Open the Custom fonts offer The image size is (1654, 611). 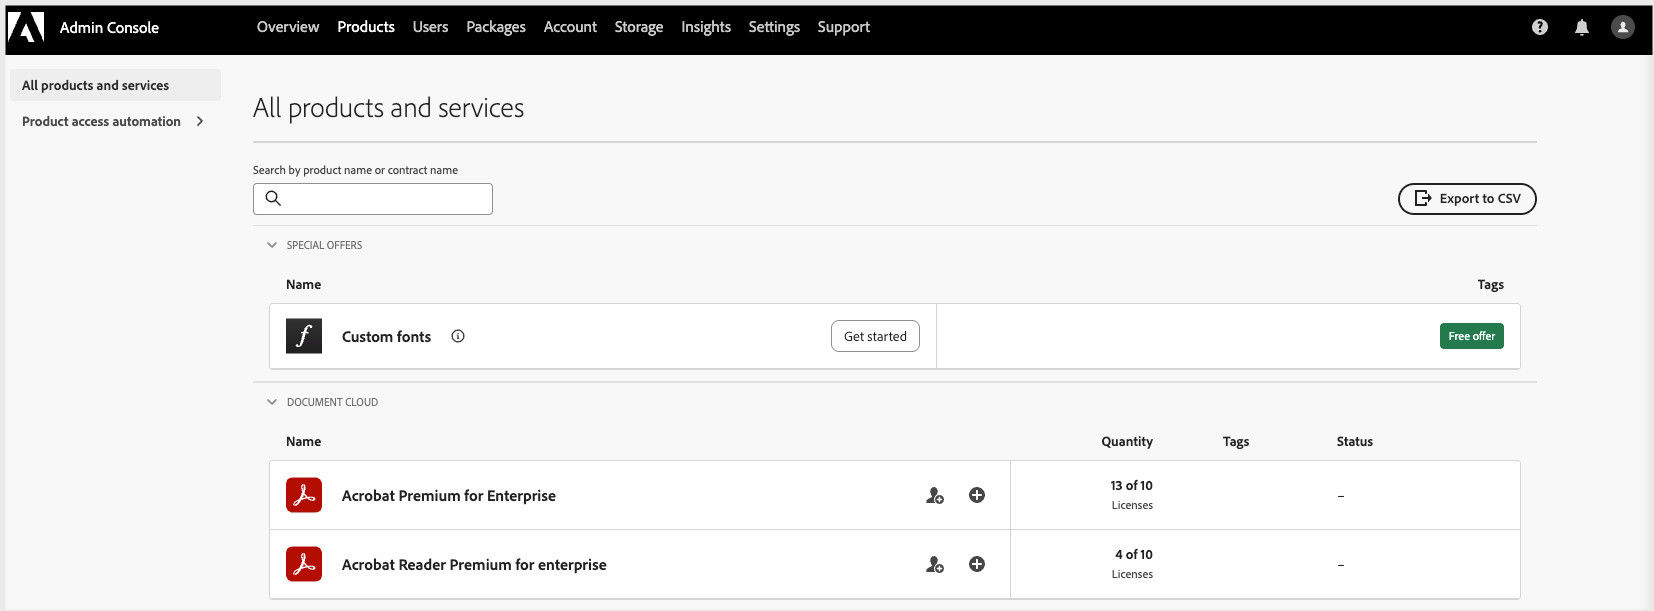386,336
